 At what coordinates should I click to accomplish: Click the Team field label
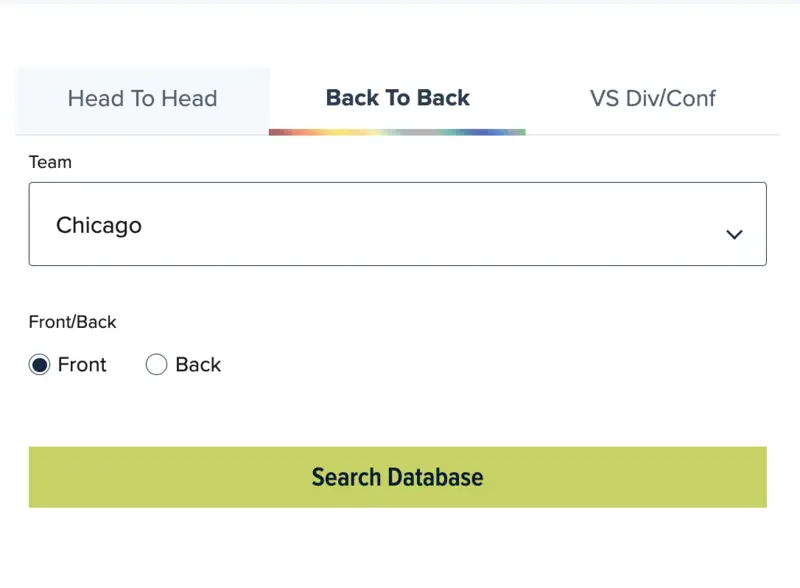click(x=50, y=162)
